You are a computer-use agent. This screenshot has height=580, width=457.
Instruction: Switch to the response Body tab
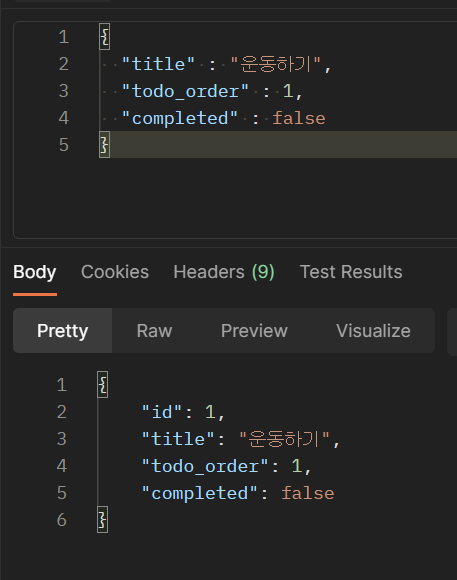tap(35, 272)
